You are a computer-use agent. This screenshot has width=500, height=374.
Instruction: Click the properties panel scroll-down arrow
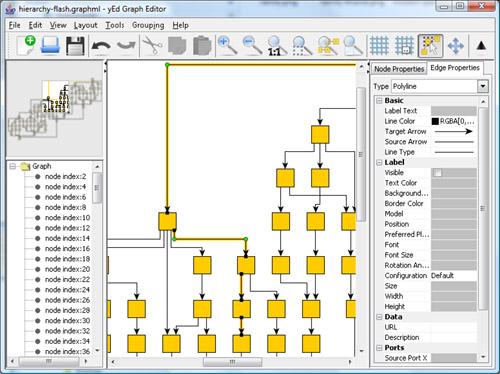point(483,357)
